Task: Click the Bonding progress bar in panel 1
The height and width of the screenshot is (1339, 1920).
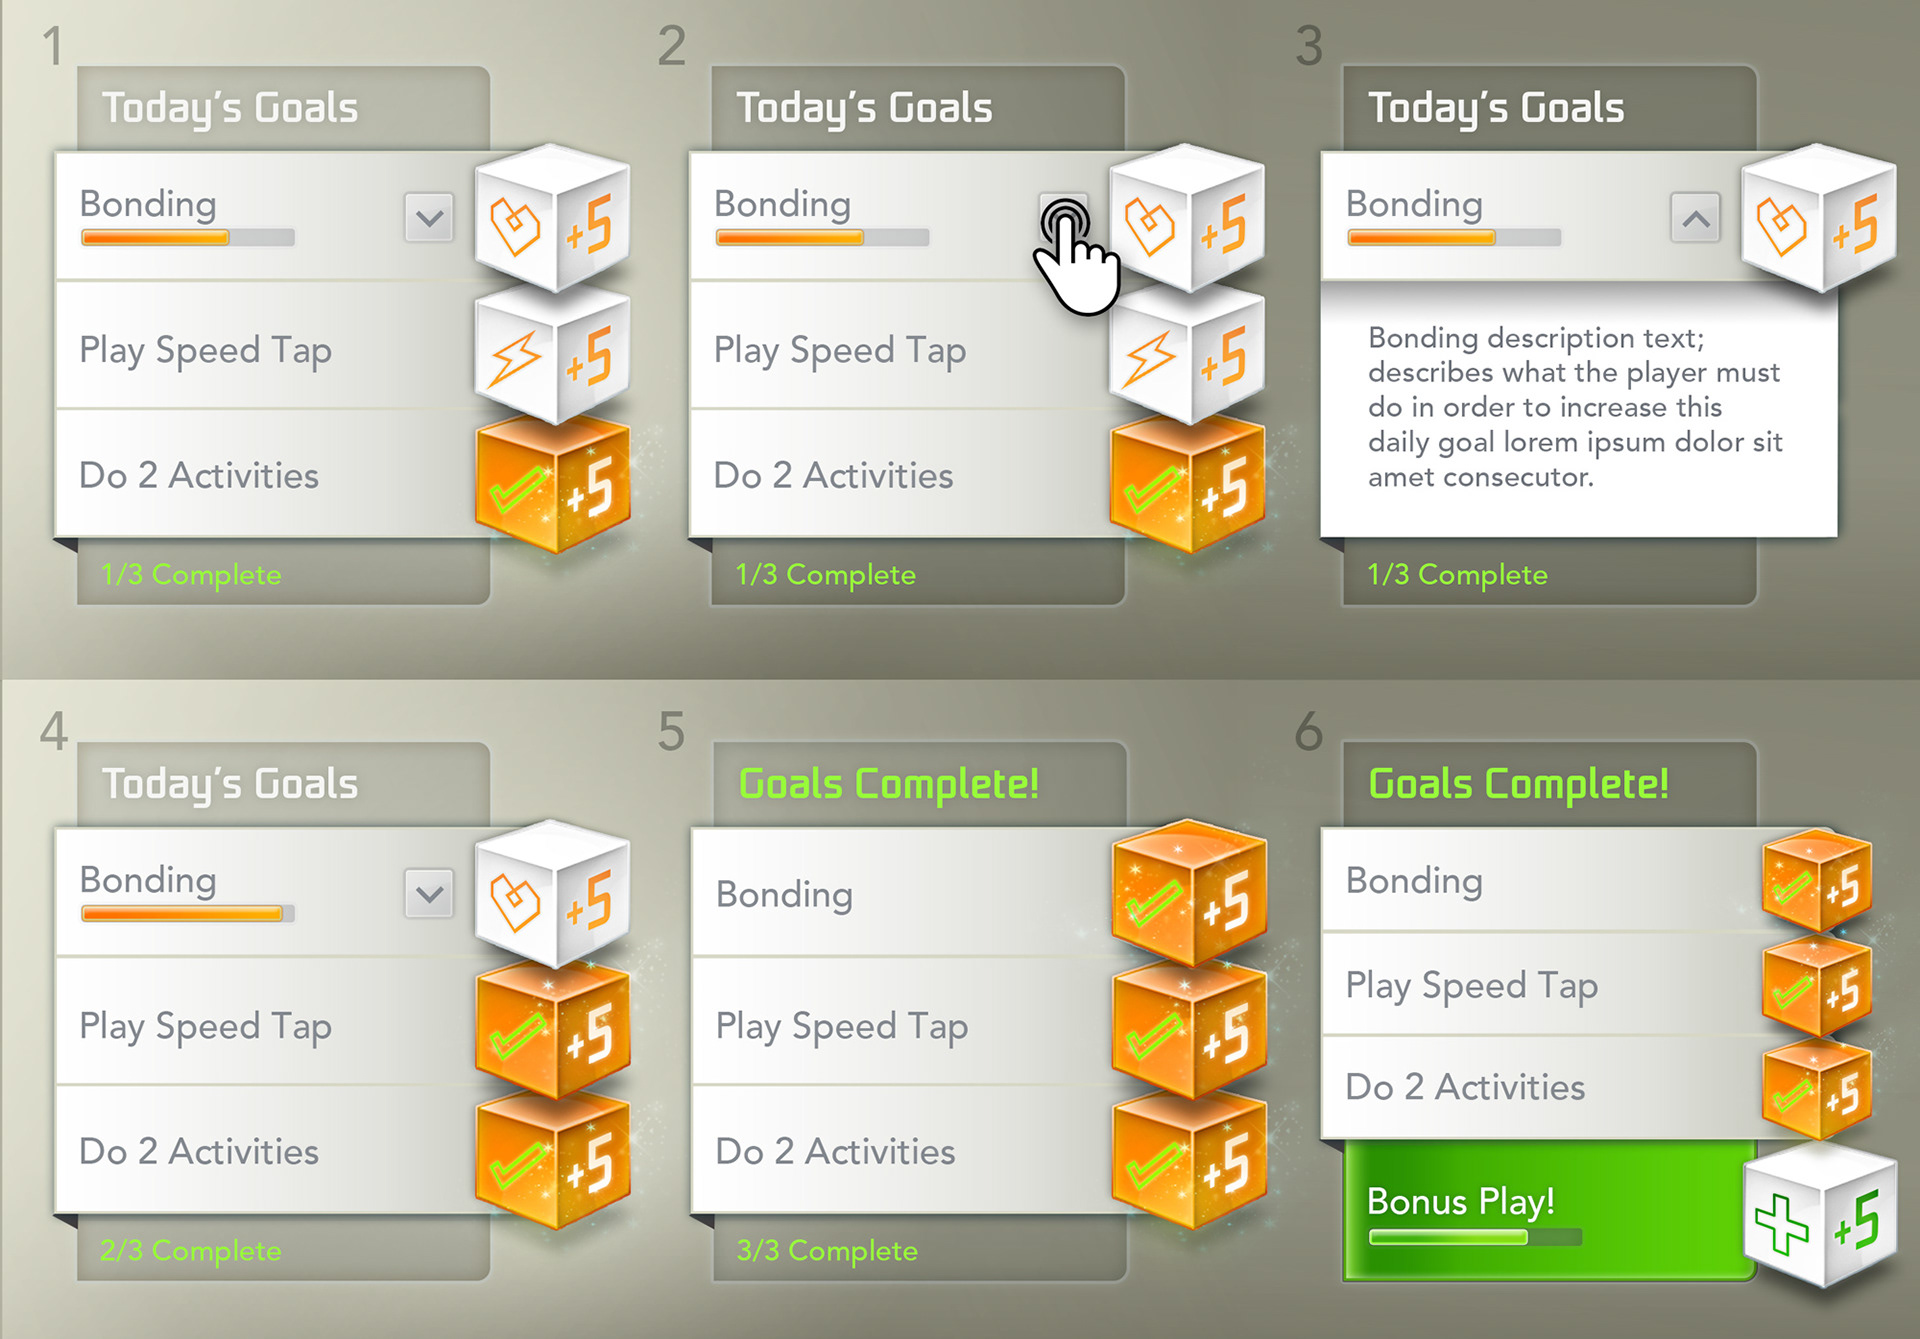Action: point(188,238)
